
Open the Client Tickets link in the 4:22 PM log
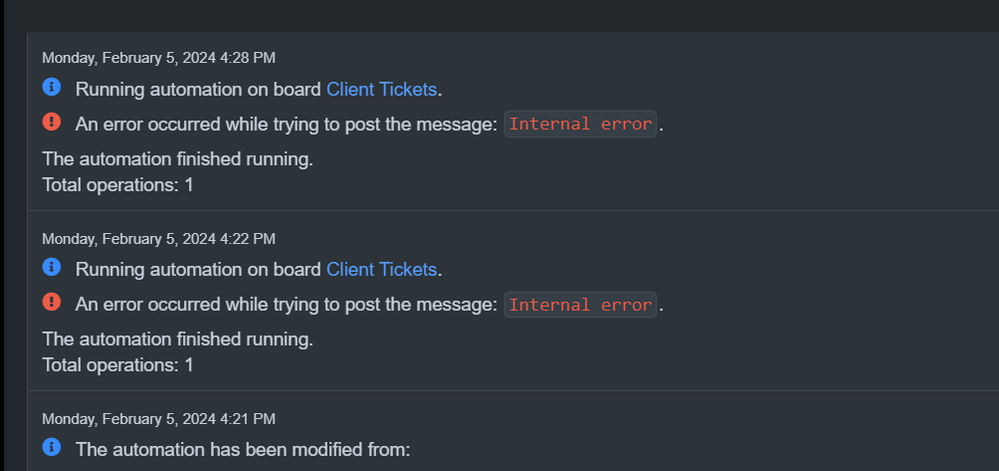coord(382,270)
